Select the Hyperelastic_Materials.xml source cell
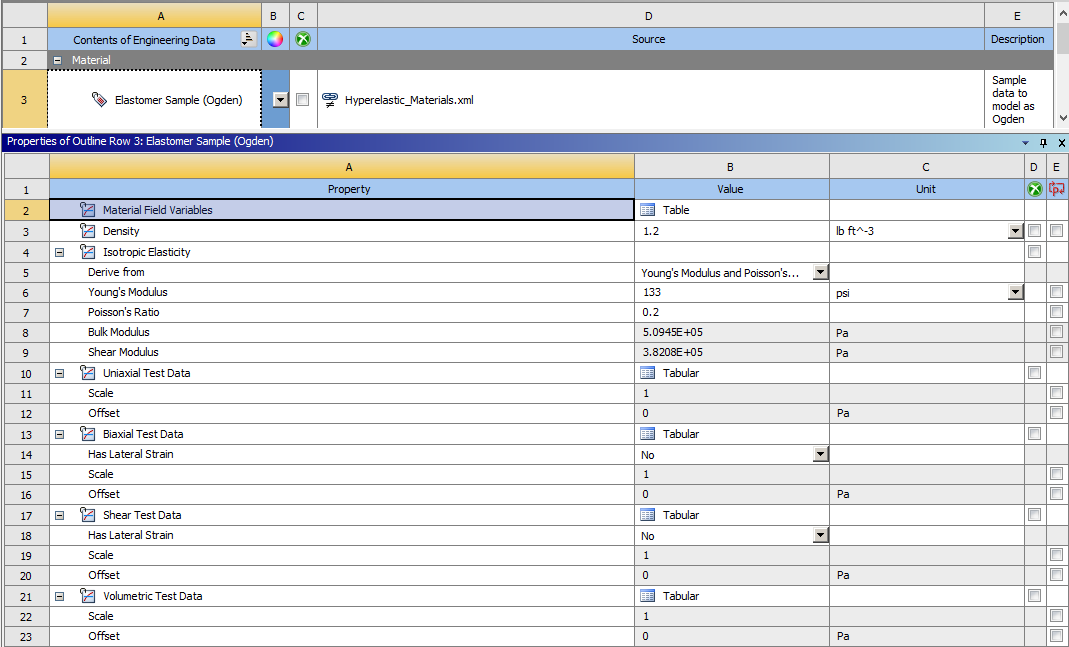Image resolution: width=1069 pixels, height=647 pixels. (x=651, y=100)
